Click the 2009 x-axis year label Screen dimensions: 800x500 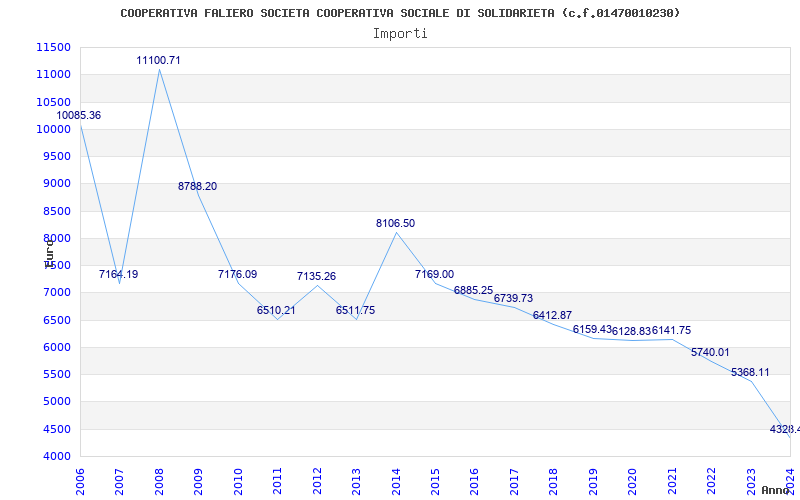pyautogui.click(x=198, y=481)
